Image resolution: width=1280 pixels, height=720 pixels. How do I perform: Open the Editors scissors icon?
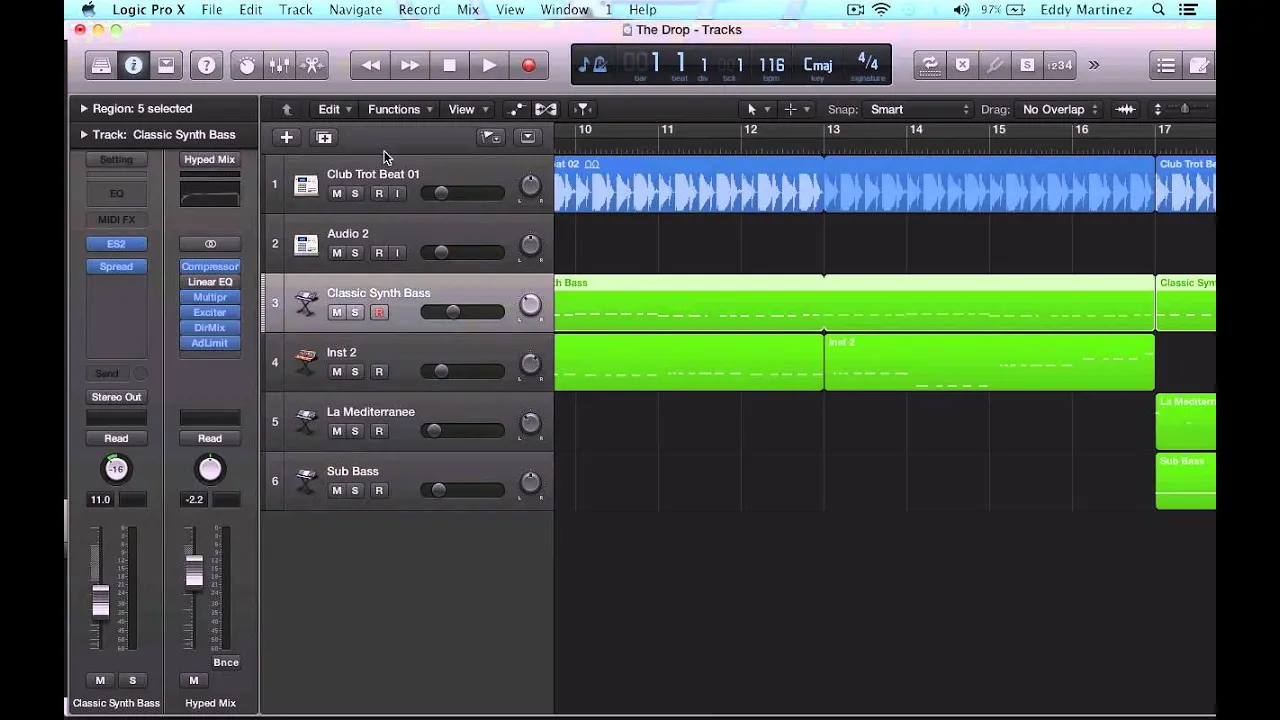(x=313, y=65)
